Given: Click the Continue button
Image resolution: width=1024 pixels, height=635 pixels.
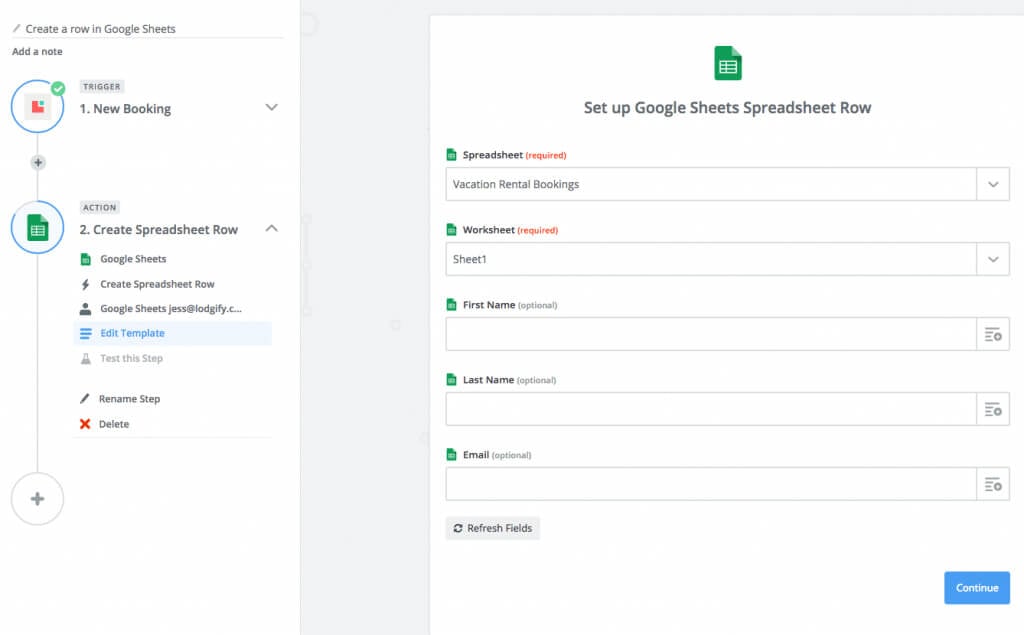Looking at the screenshot, I should click(x=976, y=588).
